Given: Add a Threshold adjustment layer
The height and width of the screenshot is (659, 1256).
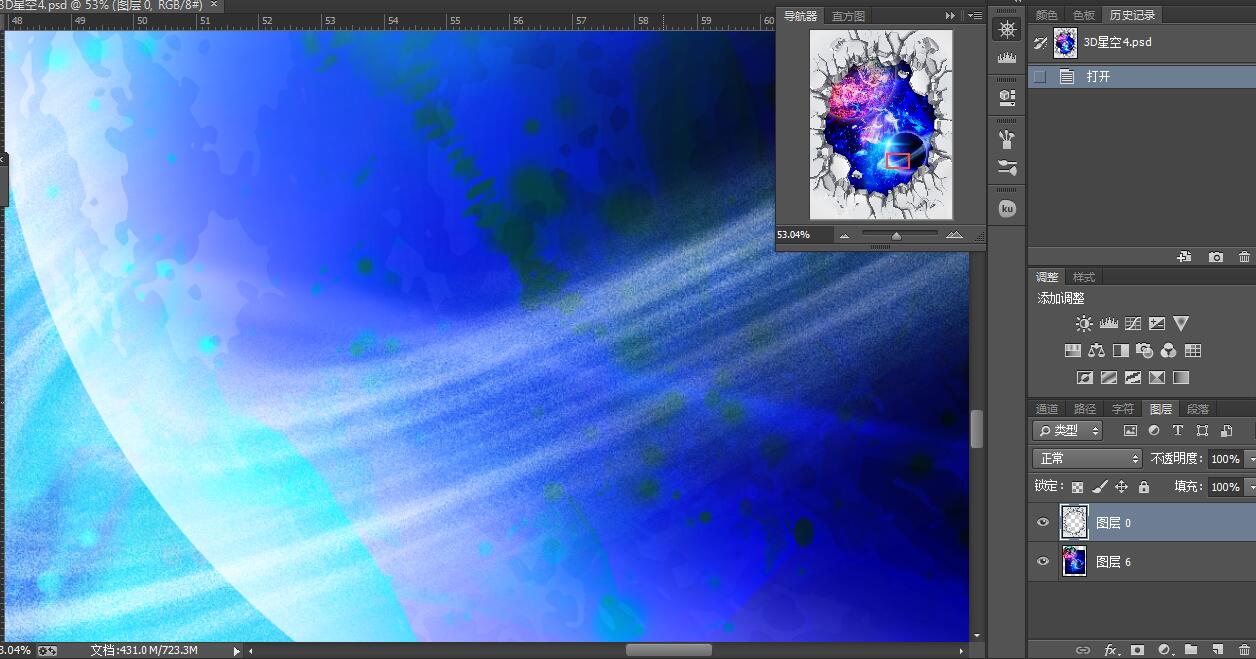Looking at the screenshot, I should [1132, 378].
